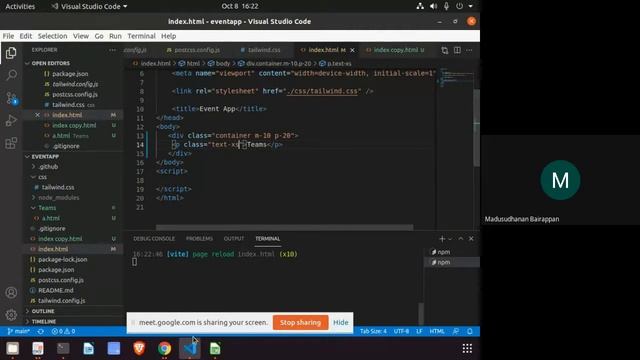Switch to the index copy.html tab
Image resolution: width=640 pixels, height=360 pixels.
(x=395, y=50)
